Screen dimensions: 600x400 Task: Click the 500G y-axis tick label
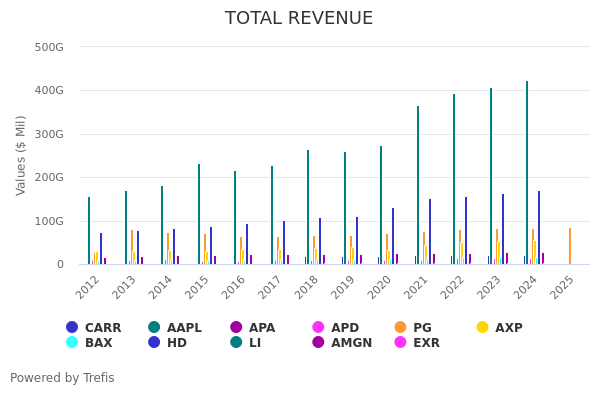click(x=49, y=47)
